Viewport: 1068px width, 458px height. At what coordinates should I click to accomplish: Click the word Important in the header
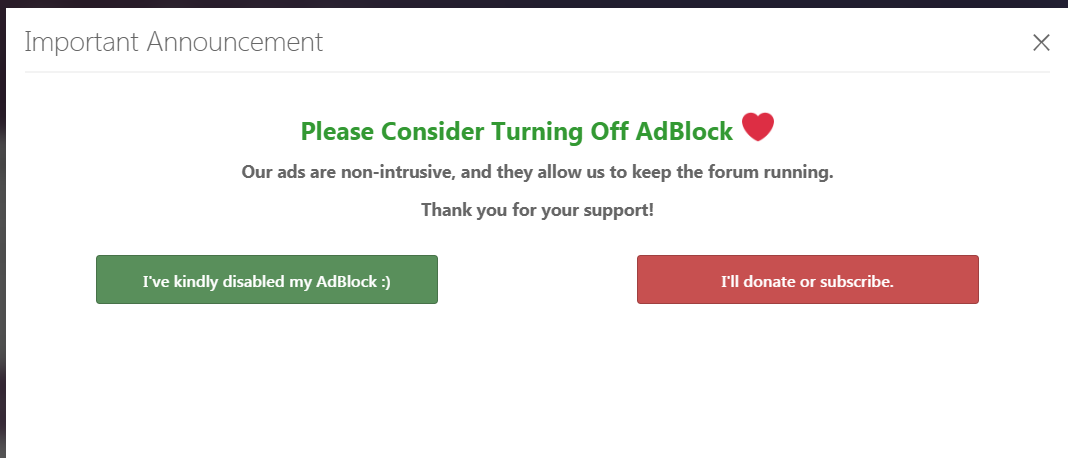click(x=82, y=42)
